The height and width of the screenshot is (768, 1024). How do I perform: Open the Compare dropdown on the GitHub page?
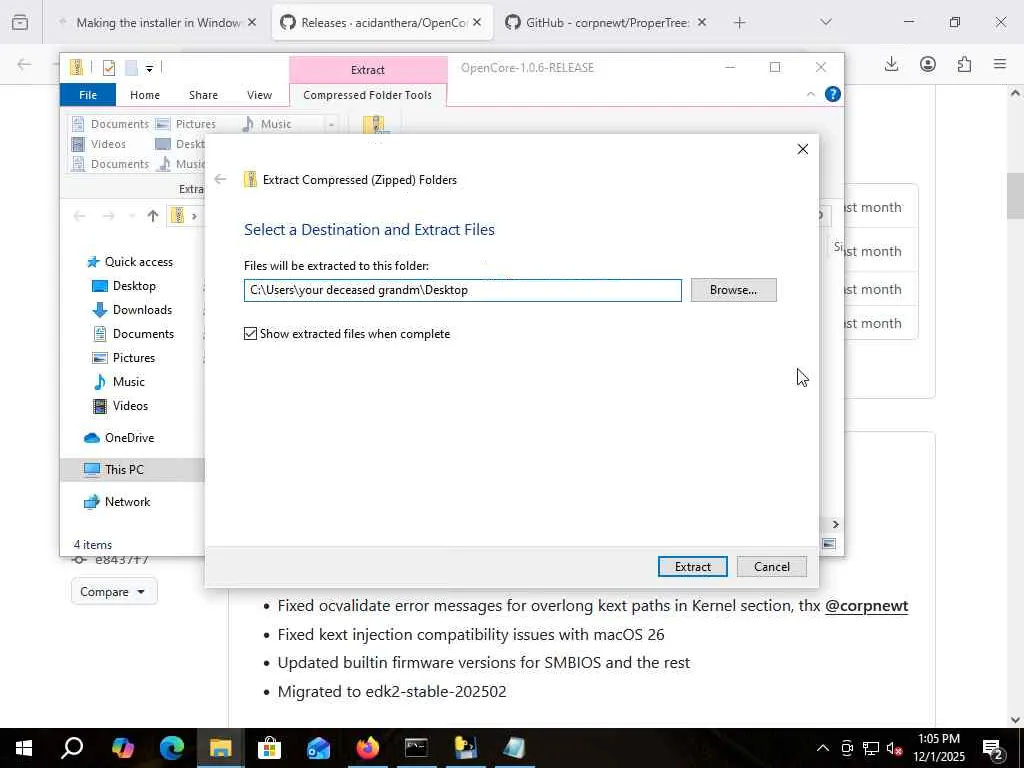[114, 592]
